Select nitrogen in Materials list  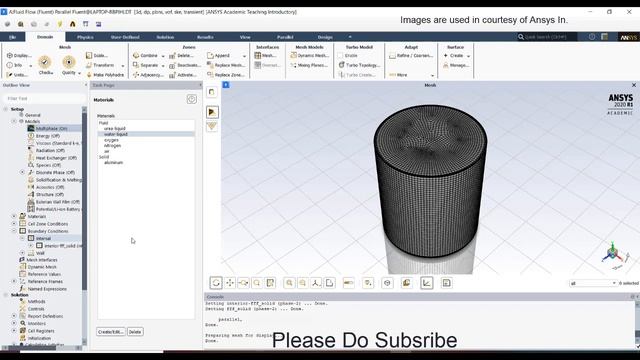click(112, 145)
